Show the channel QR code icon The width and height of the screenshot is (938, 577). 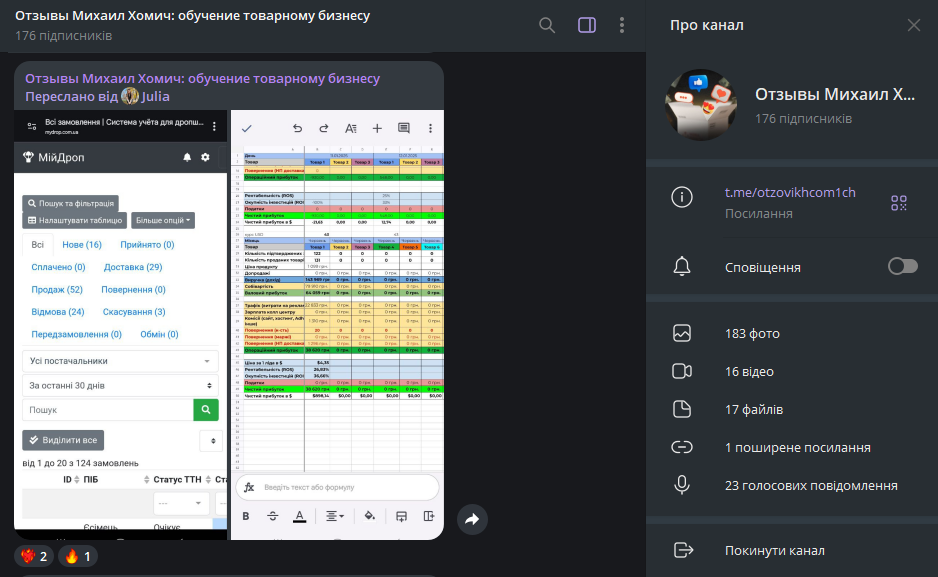pos(899,203)
